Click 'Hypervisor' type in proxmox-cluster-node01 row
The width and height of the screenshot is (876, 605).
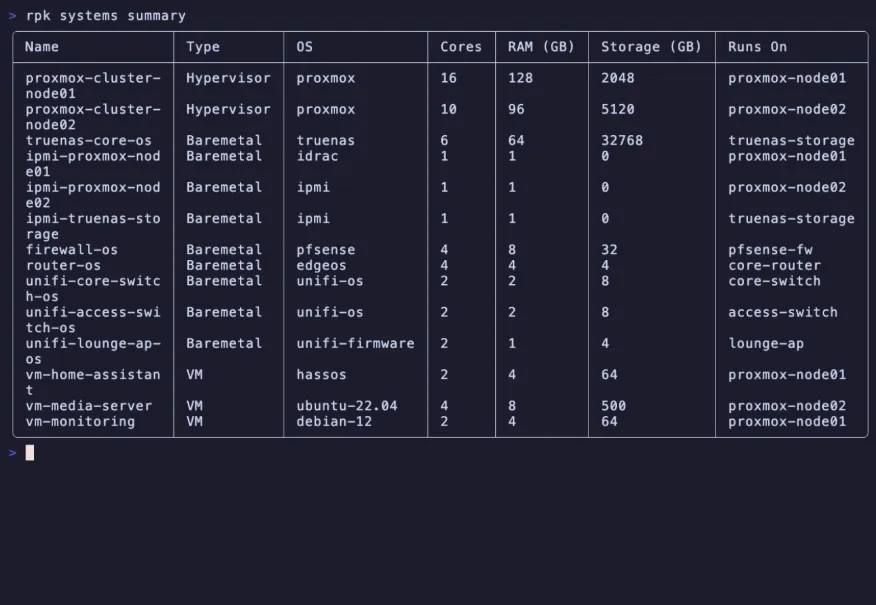point(228,78)
